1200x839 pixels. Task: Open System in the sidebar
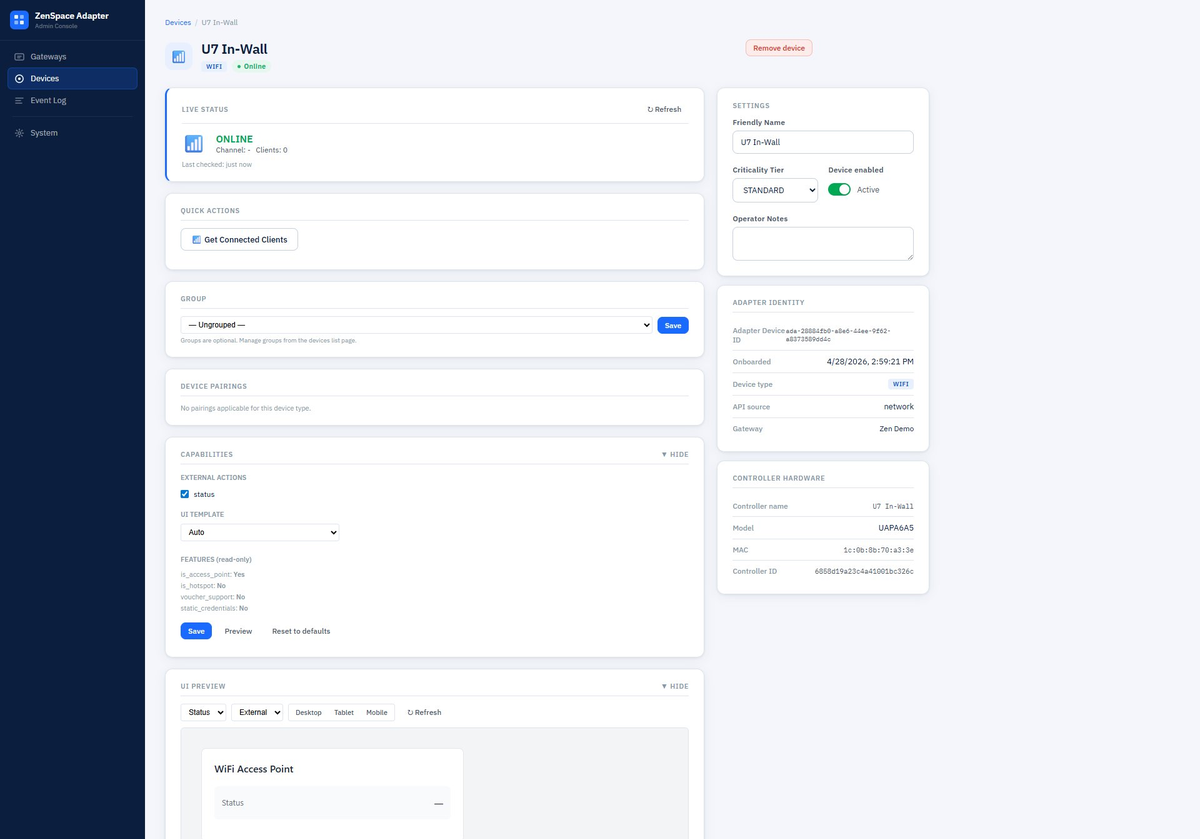(72, 133)
